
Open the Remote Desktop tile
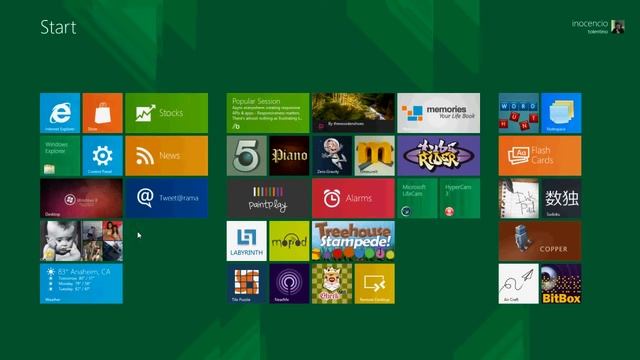pyautogui.click(x=374, y=284)
